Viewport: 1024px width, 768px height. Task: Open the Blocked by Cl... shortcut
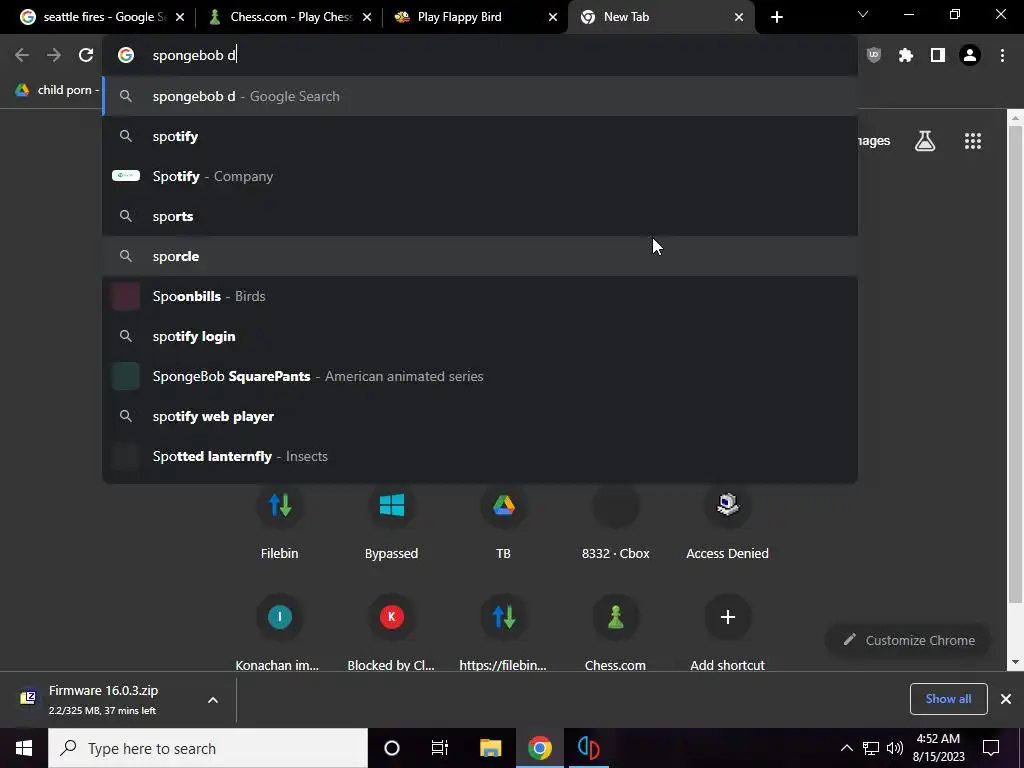coord(391,632)
